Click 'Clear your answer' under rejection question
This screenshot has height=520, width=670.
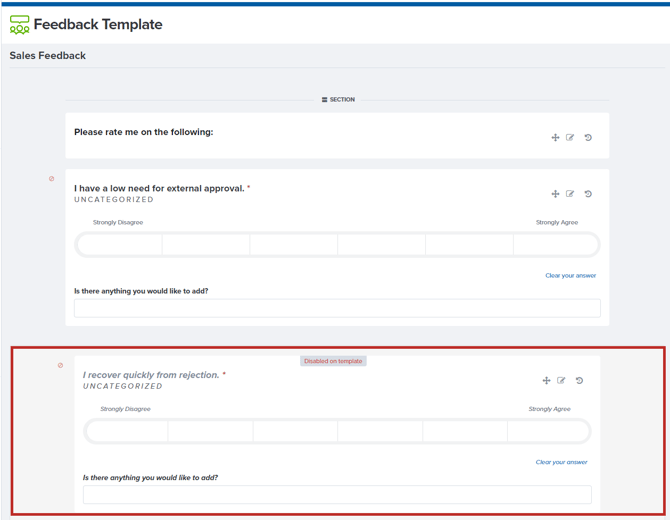pyautogui.click(x=561, y=462)
